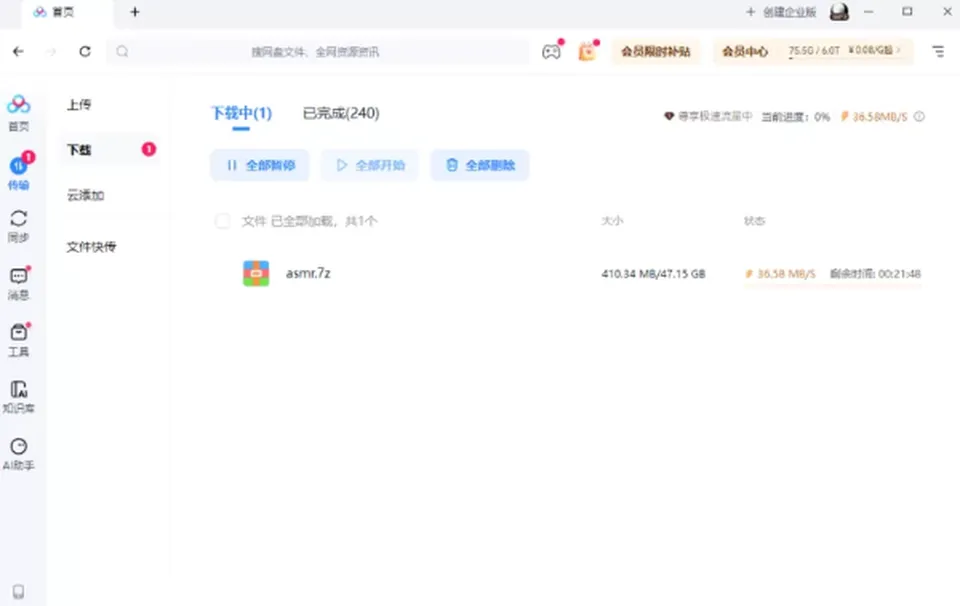Click the asmr.7z download progress bar
This screenshot has height=606, width=960.
833,285
